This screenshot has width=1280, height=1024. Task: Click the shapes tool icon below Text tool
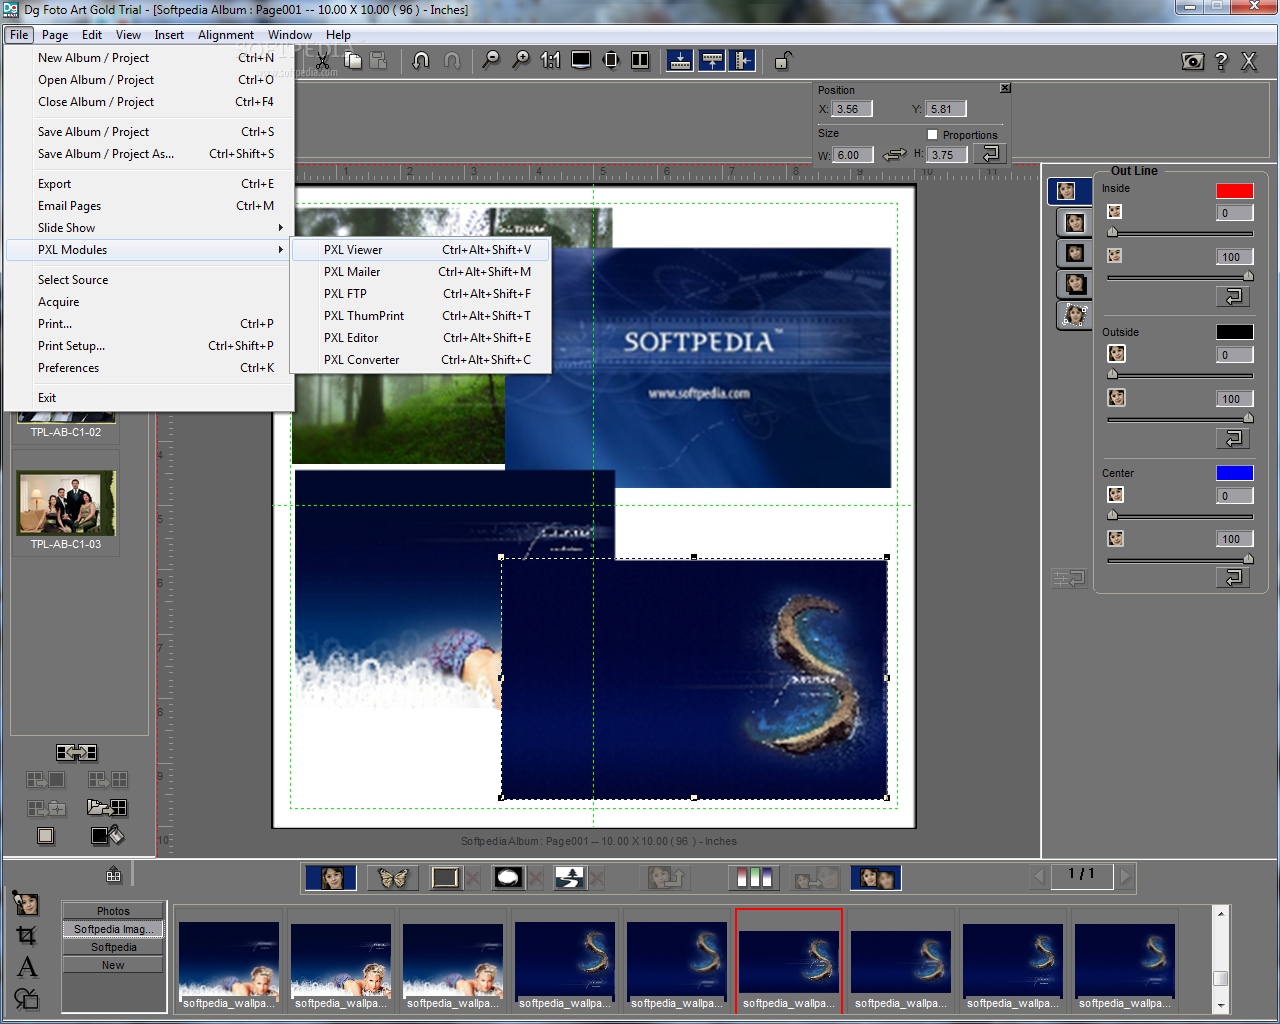click(27, 997)
